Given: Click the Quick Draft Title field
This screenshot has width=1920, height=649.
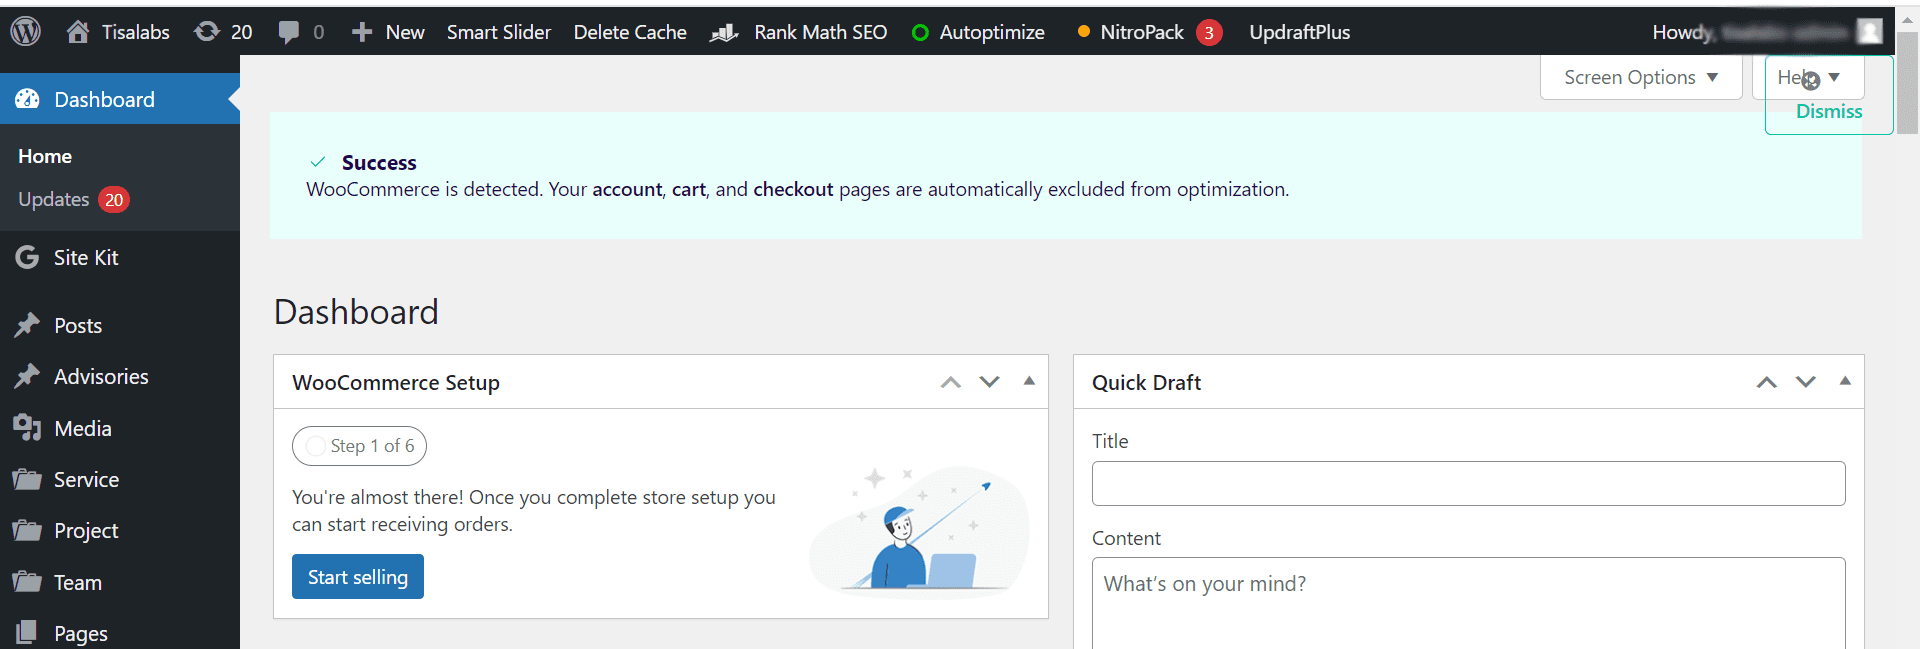Looking at the screenshot, I should click(x=1468, y=483).
